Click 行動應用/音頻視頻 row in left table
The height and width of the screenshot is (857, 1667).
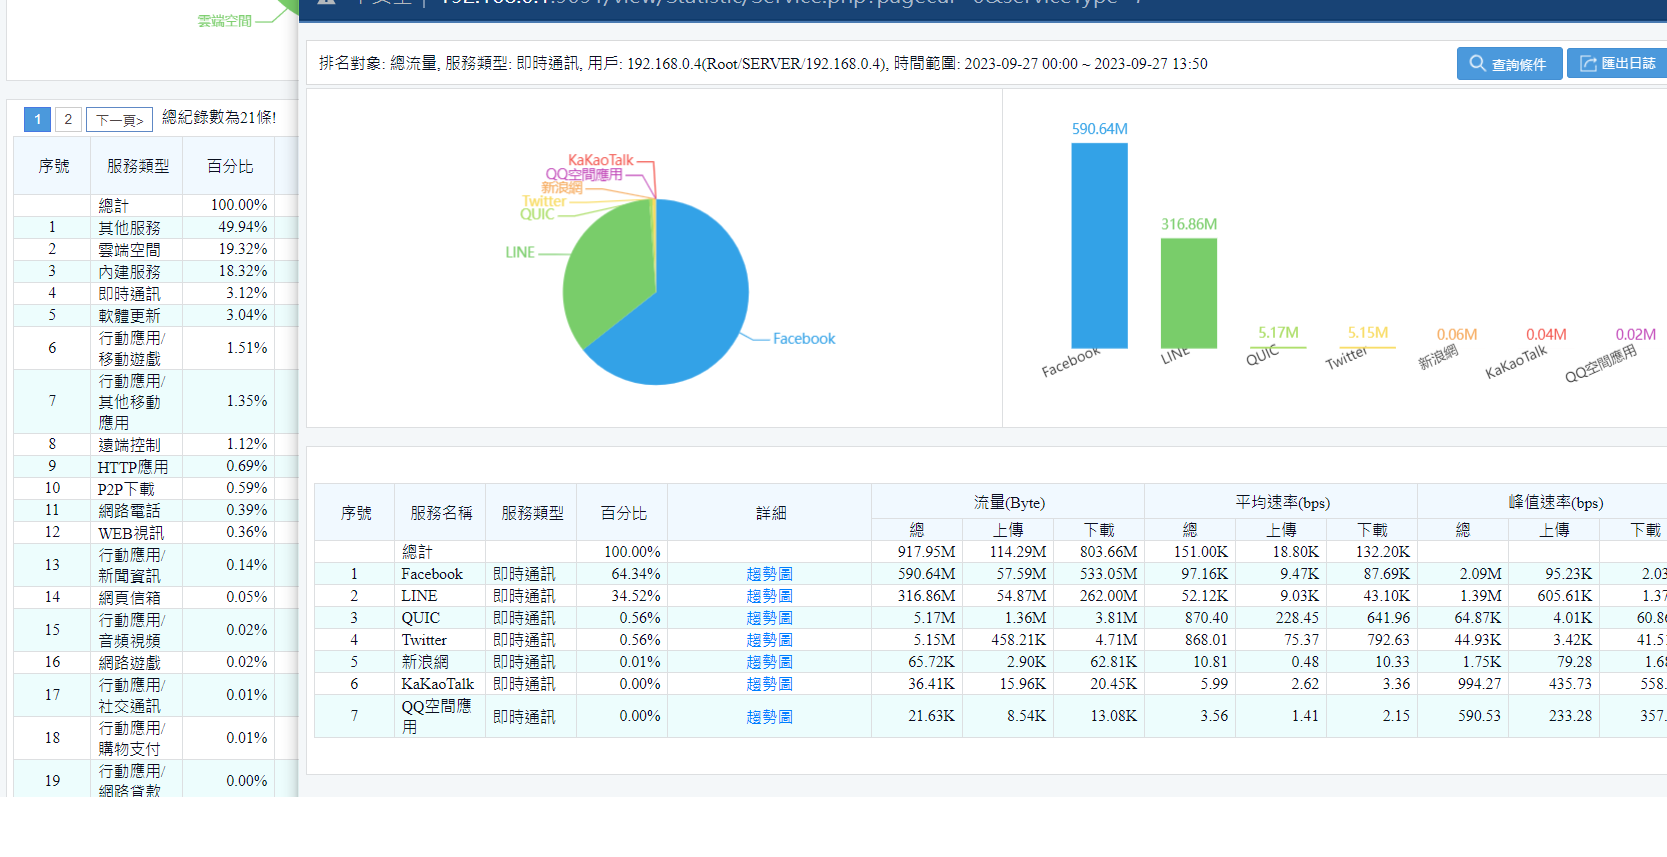[x=156, y=630]
